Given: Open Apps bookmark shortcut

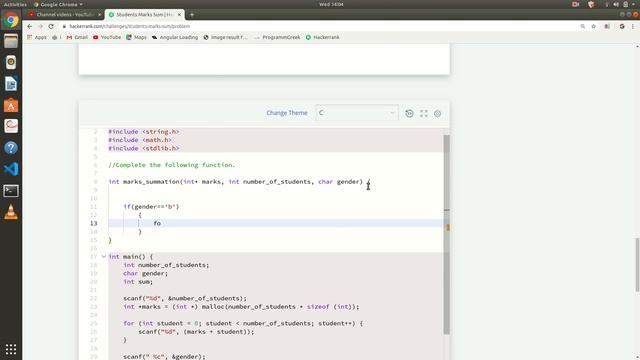Looking at the screenshot, I should (37, 37).
